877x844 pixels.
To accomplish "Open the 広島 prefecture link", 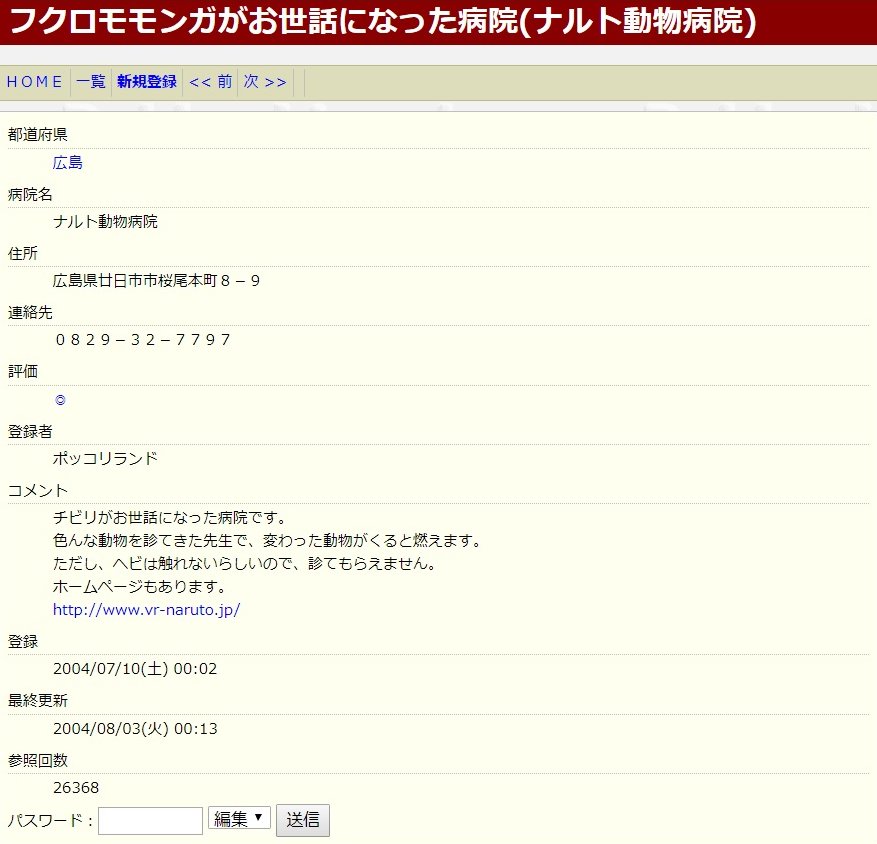I will click(x=68, y=163).
